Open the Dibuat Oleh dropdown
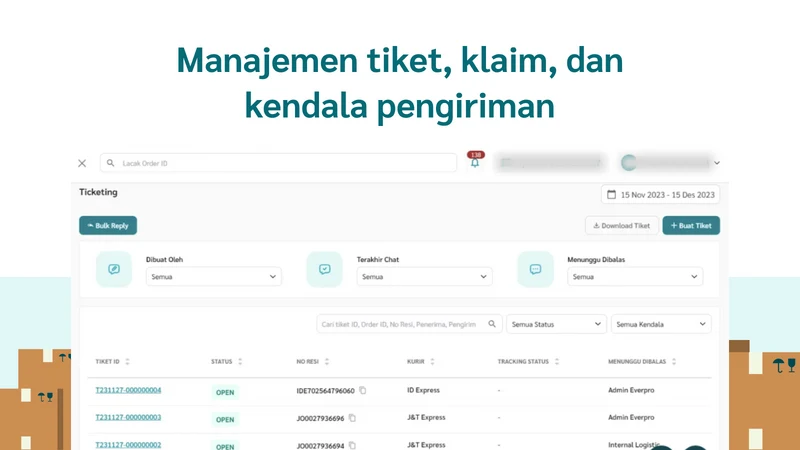The image size is (800, 450). tap(214, 277)
